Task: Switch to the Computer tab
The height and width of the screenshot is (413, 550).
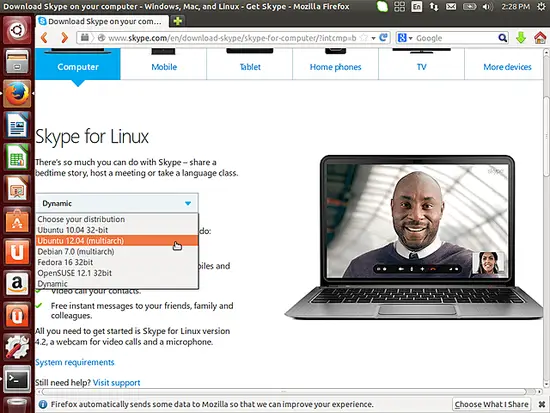Action: (x=78, y=64)
